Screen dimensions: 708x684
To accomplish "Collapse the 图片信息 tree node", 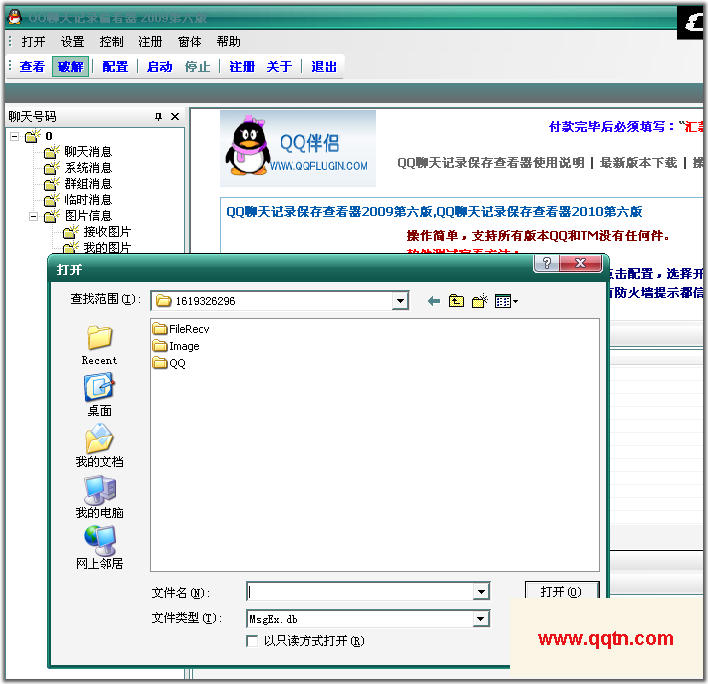I will [33, 216].
